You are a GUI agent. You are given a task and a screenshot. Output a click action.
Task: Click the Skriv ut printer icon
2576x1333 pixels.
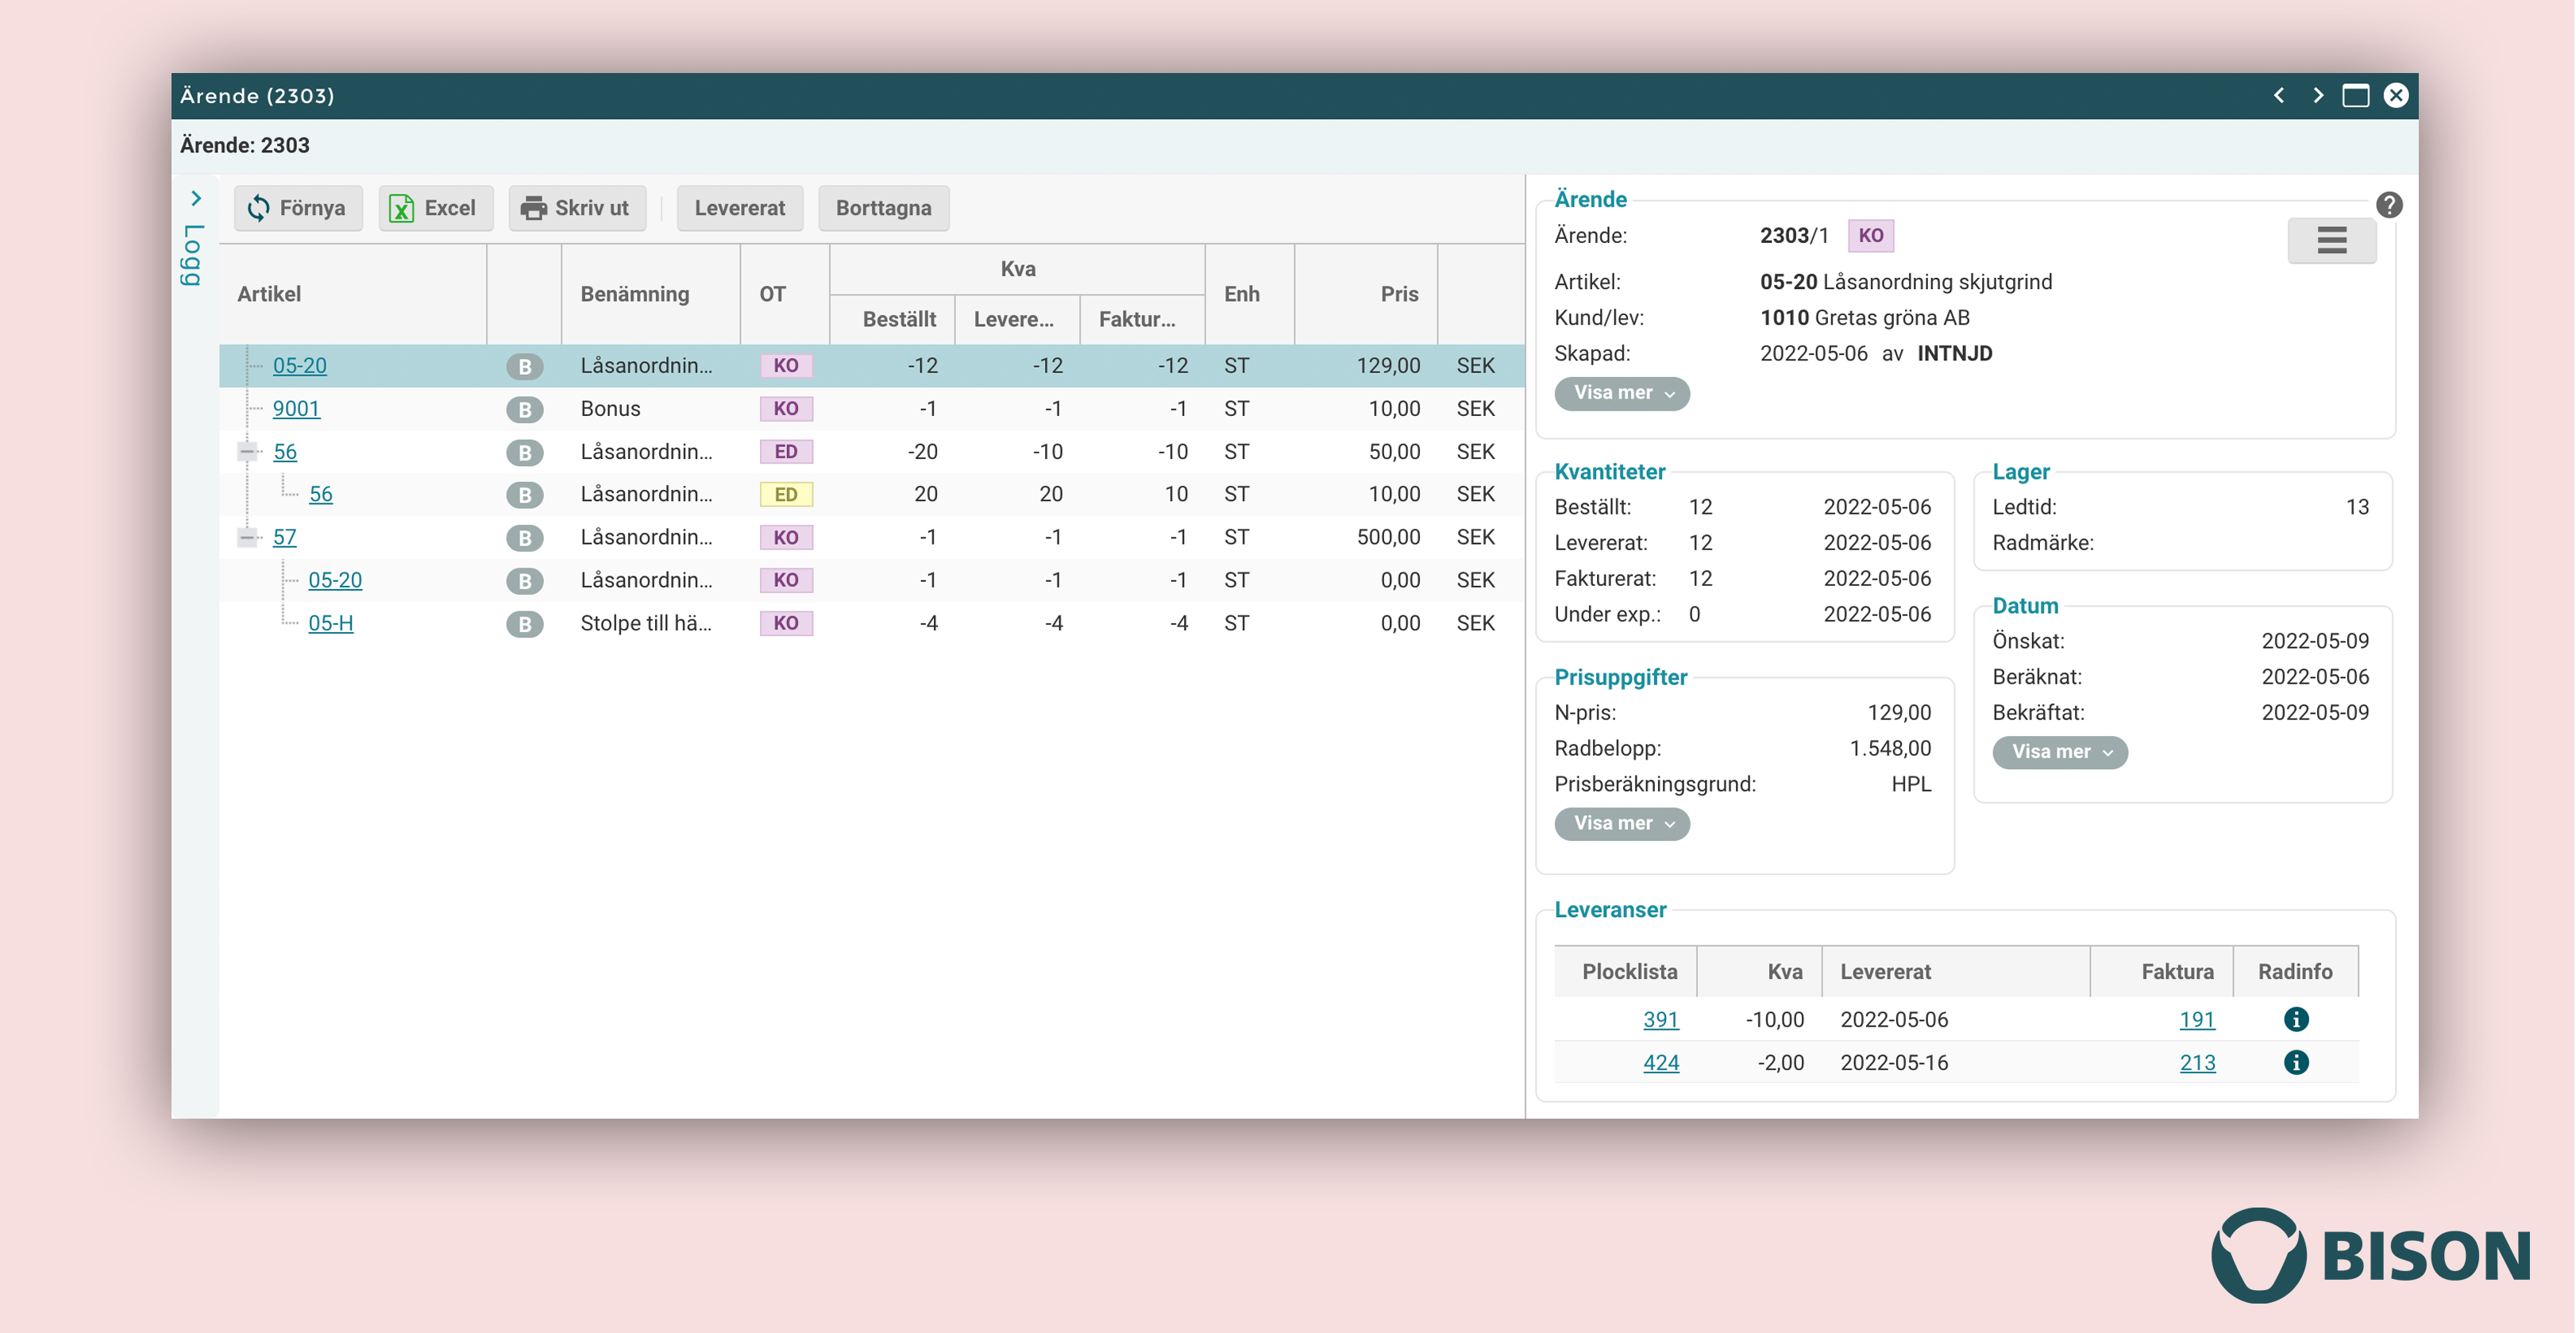click(x=534, y=208)
